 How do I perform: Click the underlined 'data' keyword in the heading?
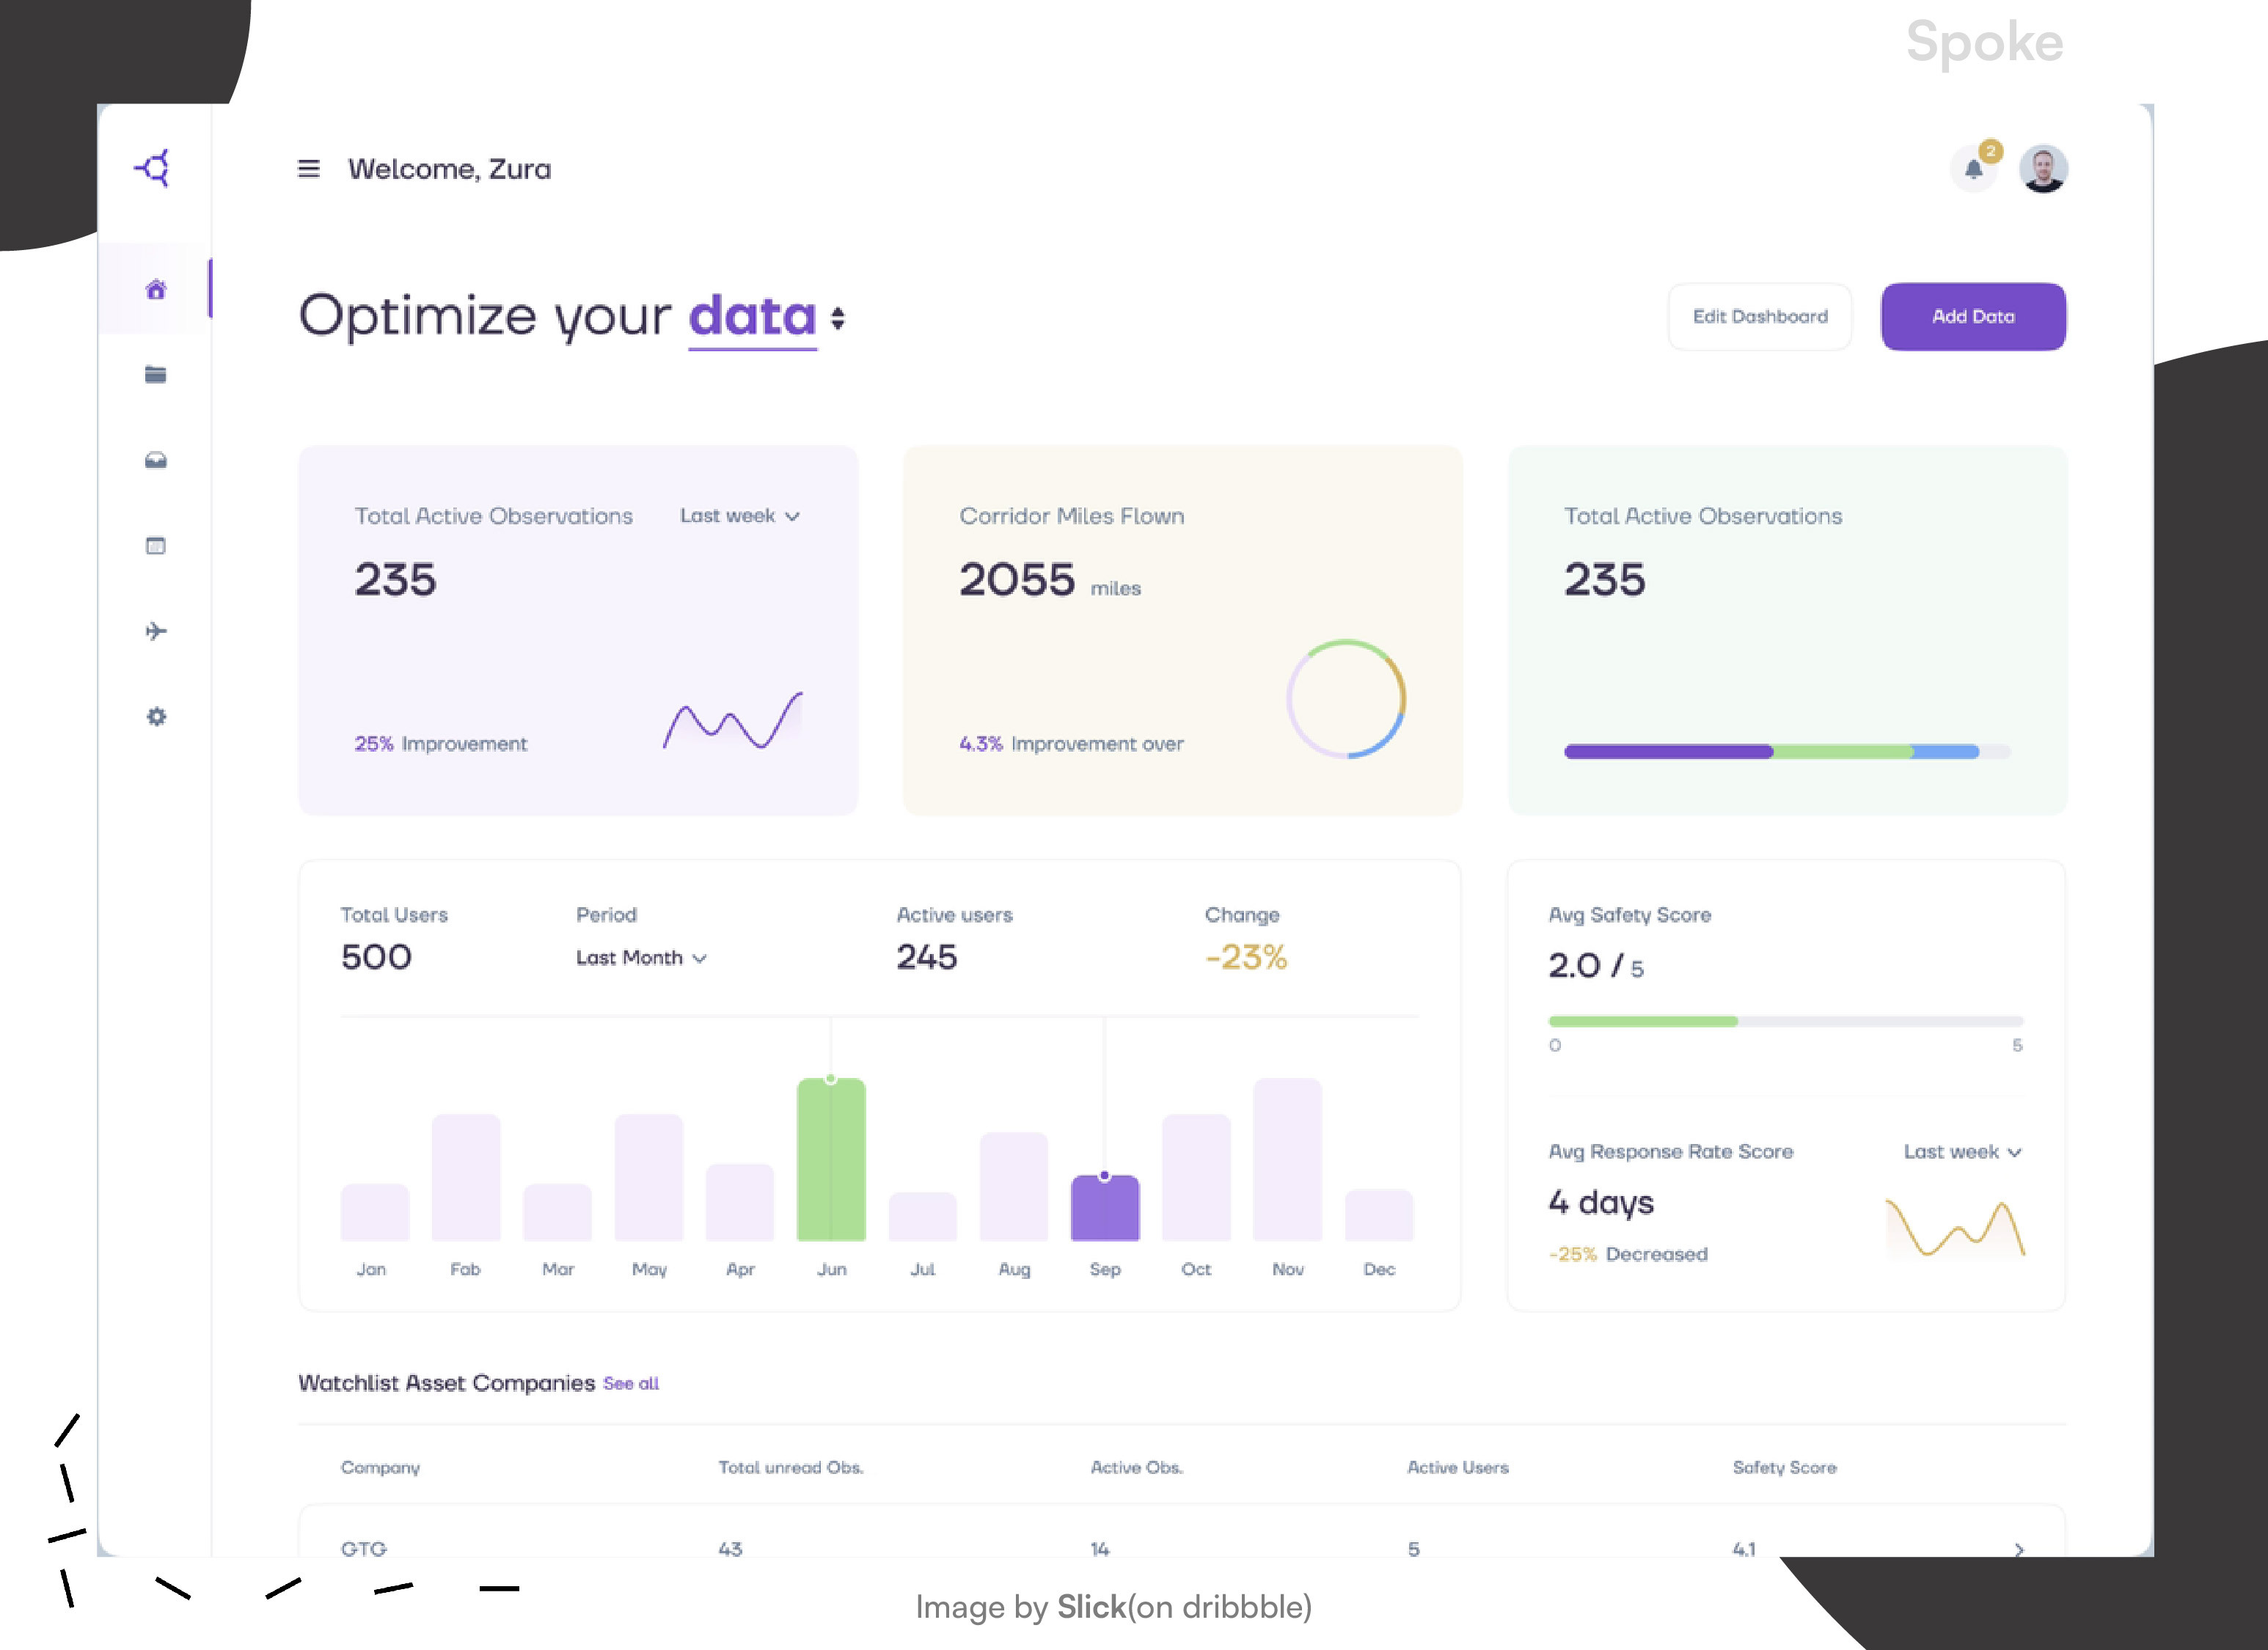point(752,319)
